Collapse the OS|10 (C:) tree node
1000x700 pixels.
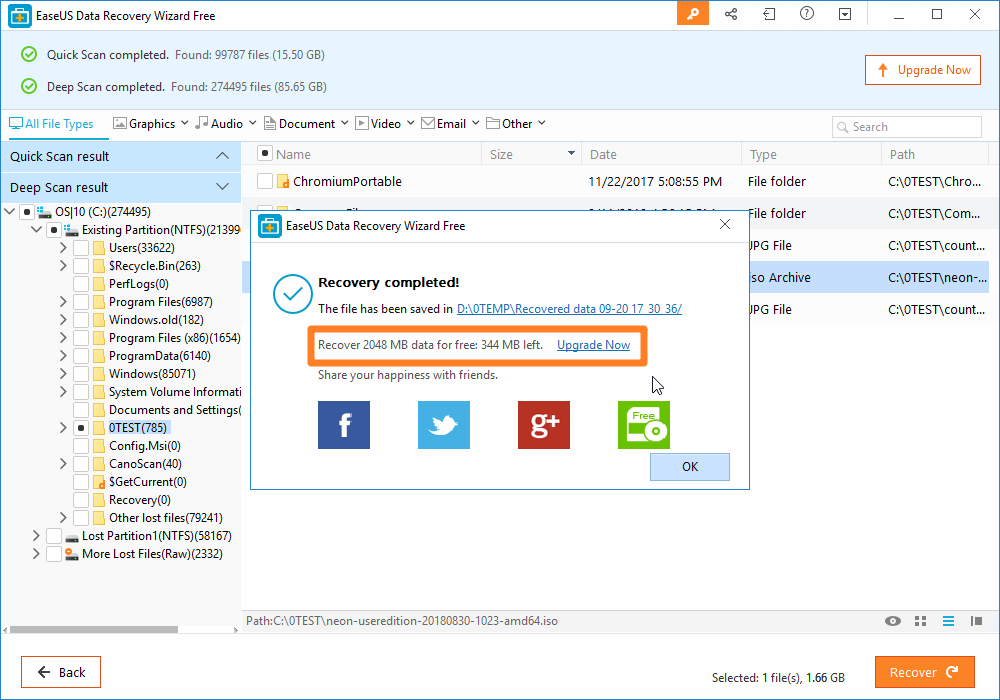(x=10, y=211)
